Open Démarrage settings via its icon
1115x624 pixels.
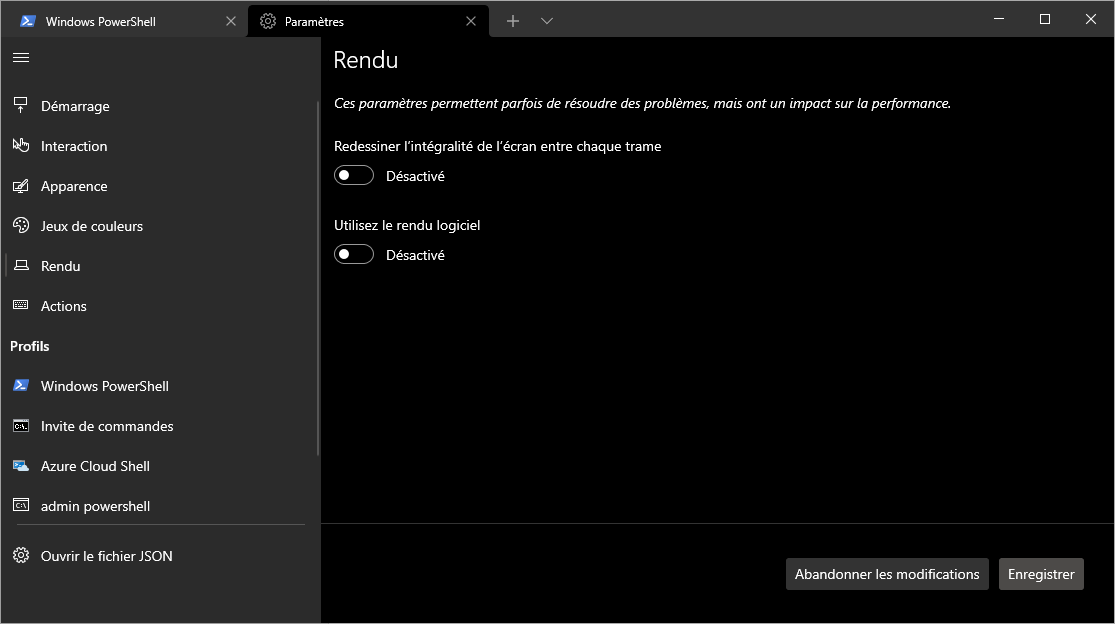pyautogui.click(x=20, y=106)
